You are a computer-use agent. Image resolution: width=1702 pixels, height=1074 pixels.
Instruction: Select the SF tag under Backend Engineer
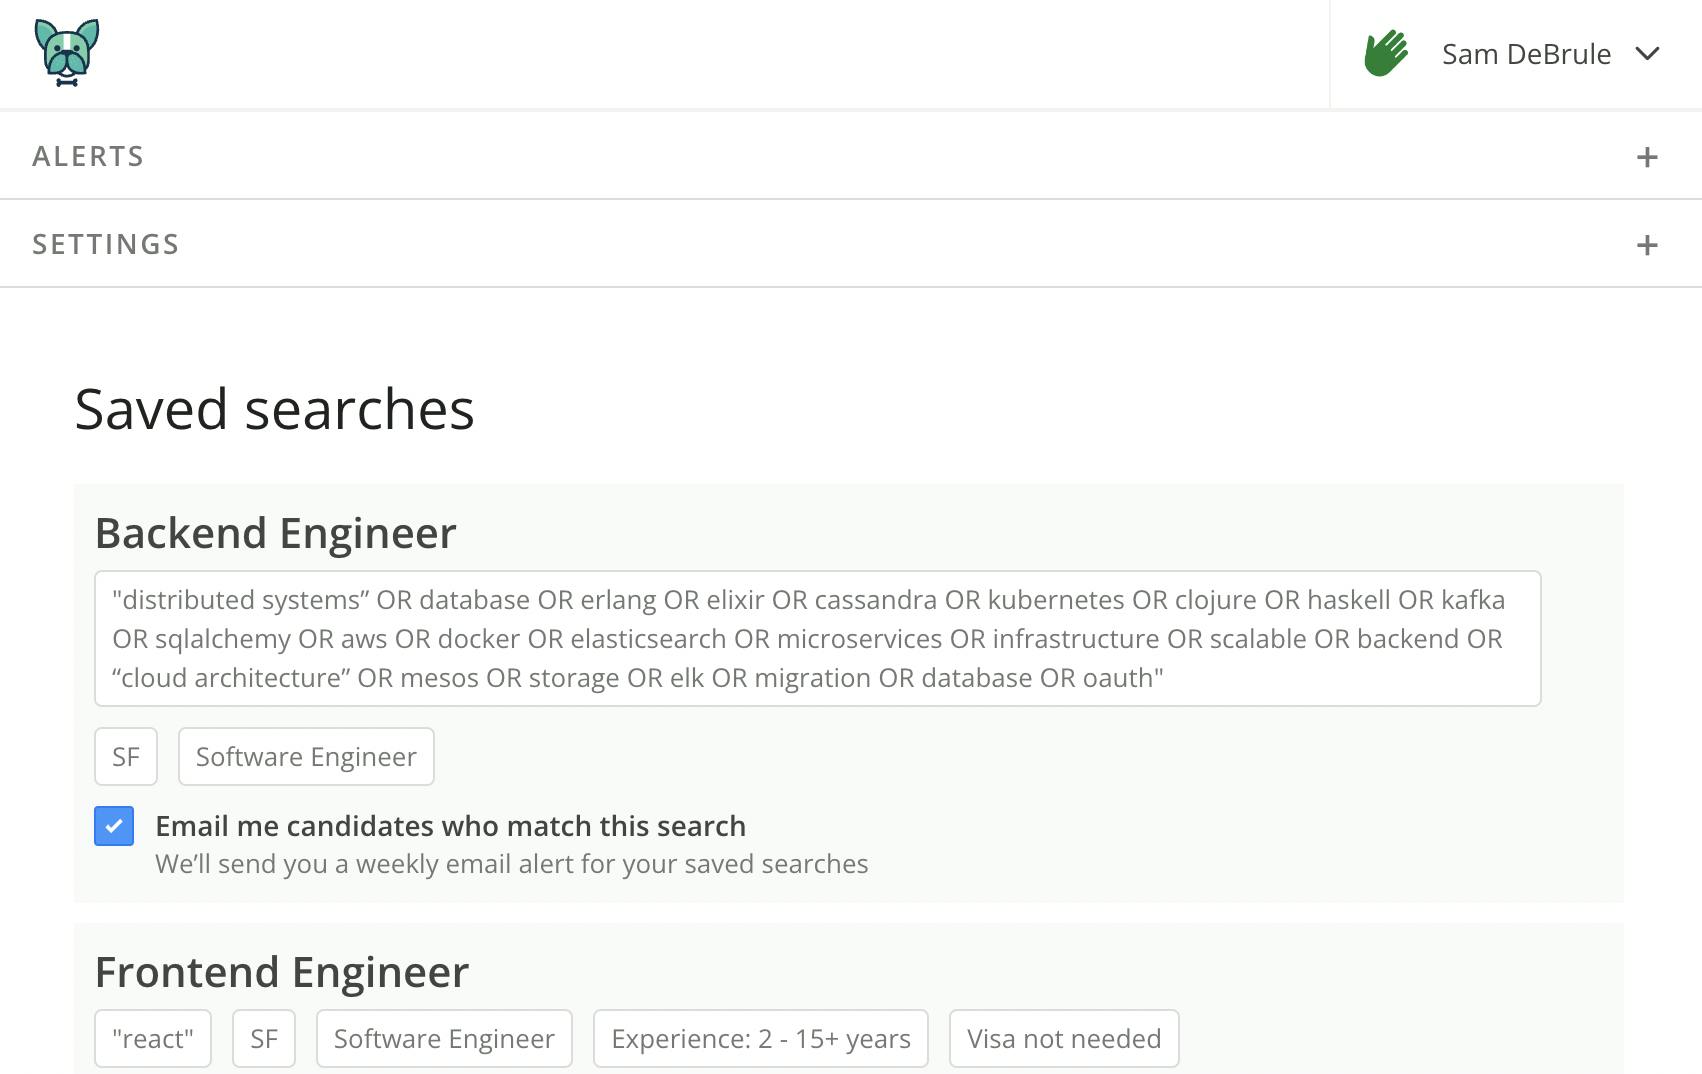coord(126,756)
